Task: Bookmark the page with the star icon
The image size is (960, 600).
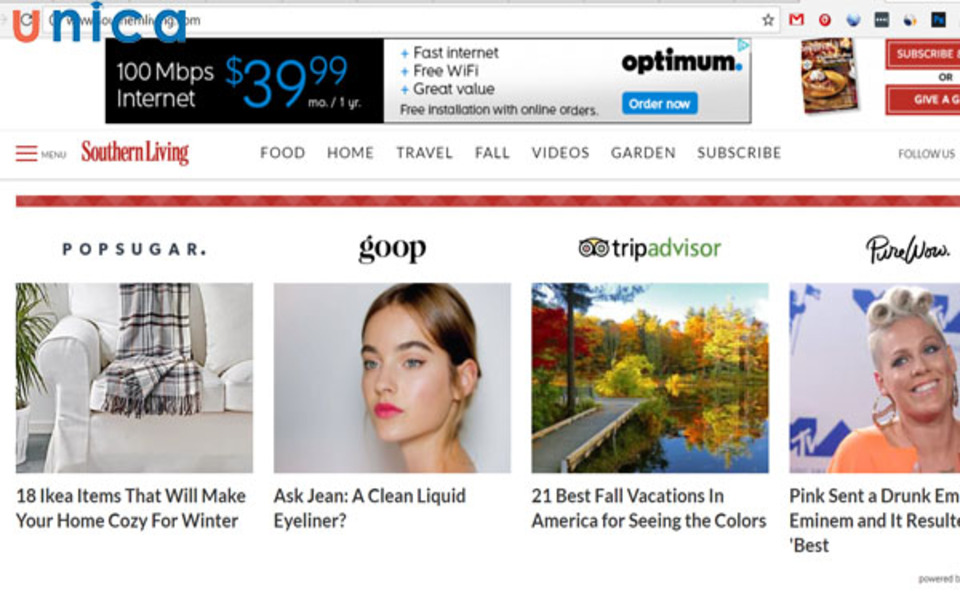Action: (x=768, y=20)
